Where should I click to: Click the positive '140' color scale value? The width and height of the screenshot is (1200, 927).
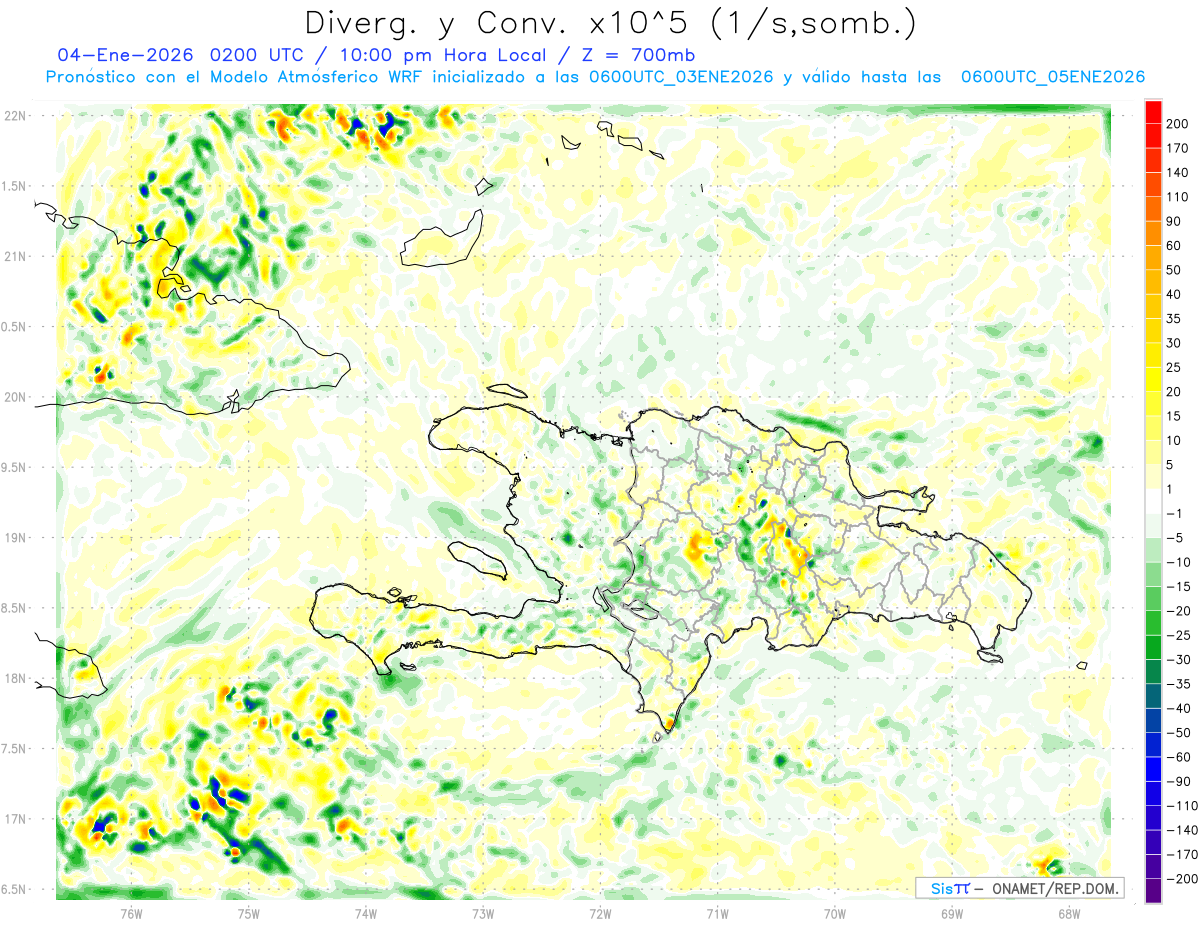pyautogui.click(x=1178, y=172)
